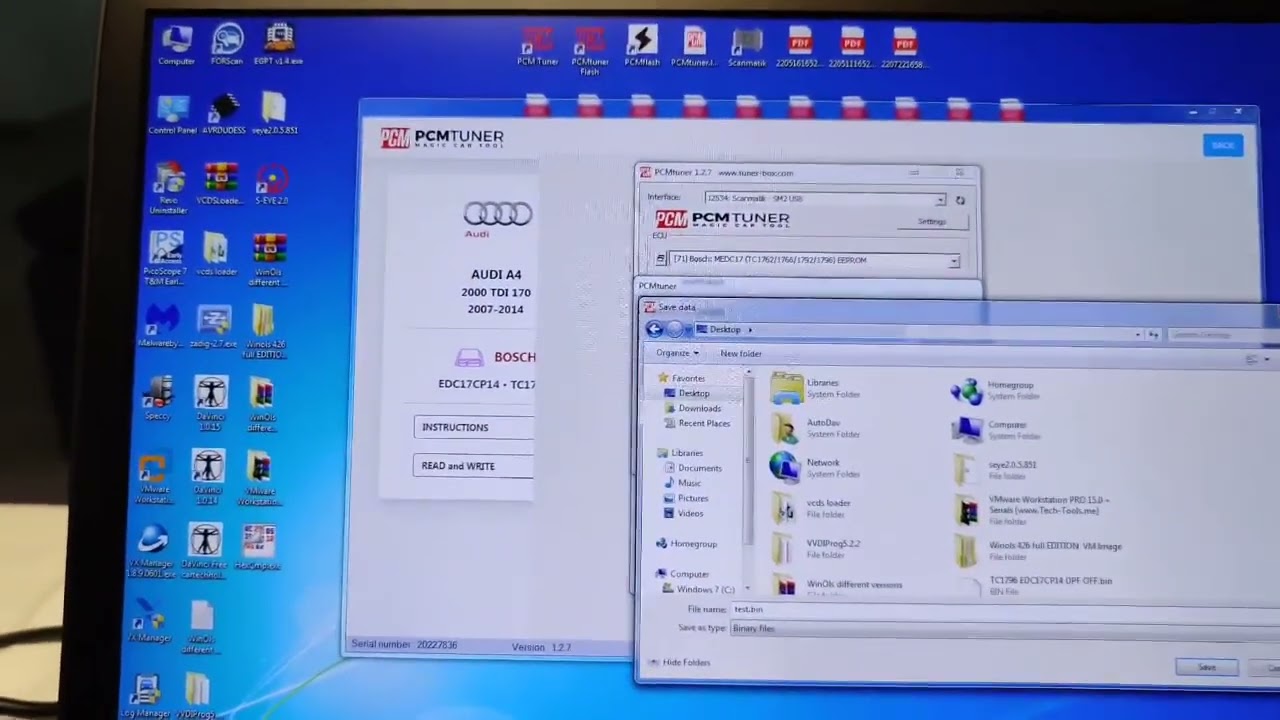Open Control Panel desktop shortcut
Screen dimensions: 1280x720
(173, 115)
